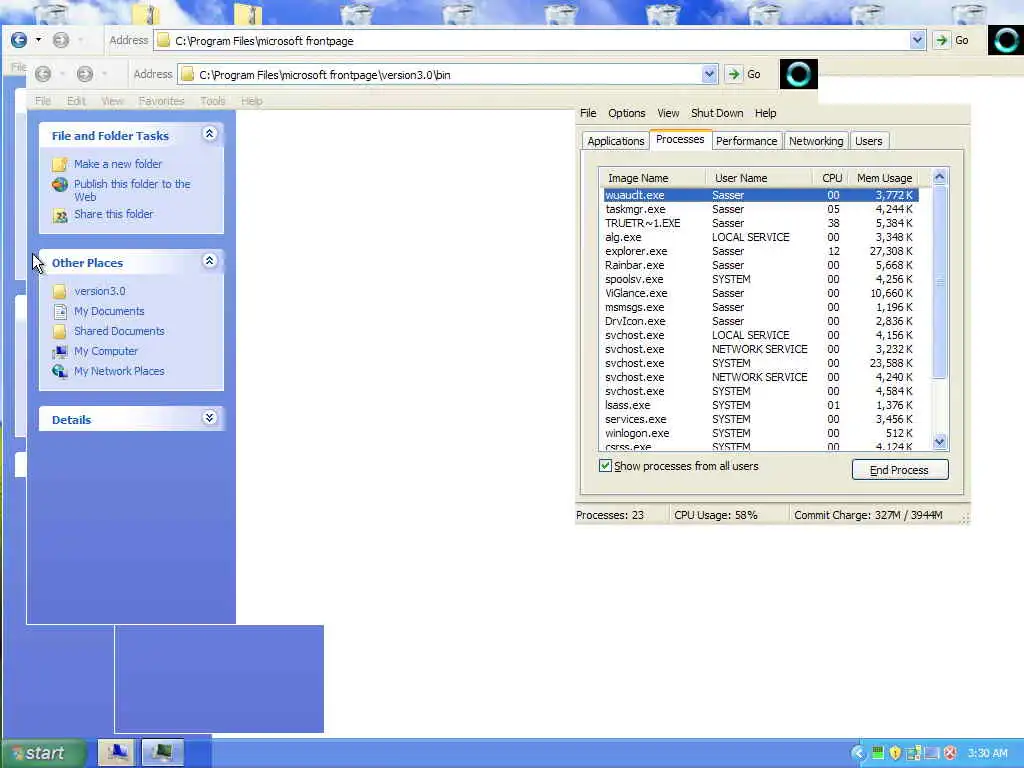Click the My Computer icon in Other Places
This screenshot has height=768, width=1024.
point(59,351)
